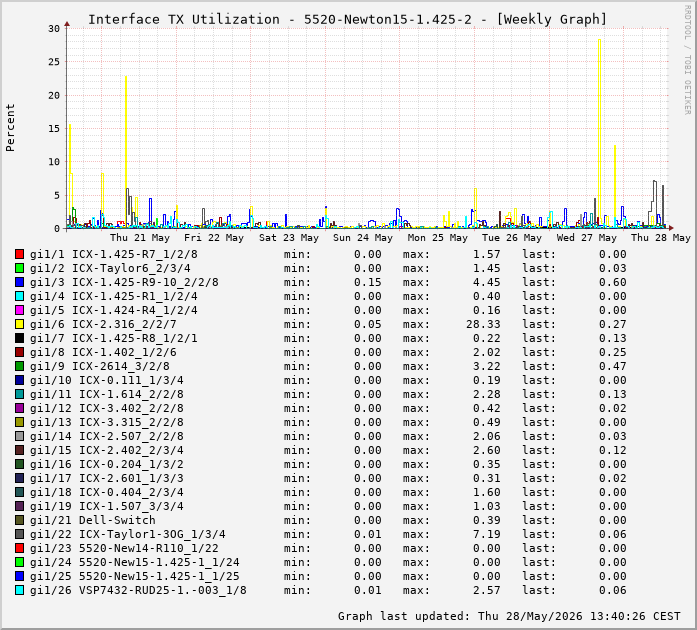Click the brown swatch for gi1/15 ICX-2.402_2/3/4
This screenshot has height=630, width=697.
pos(19,450)
